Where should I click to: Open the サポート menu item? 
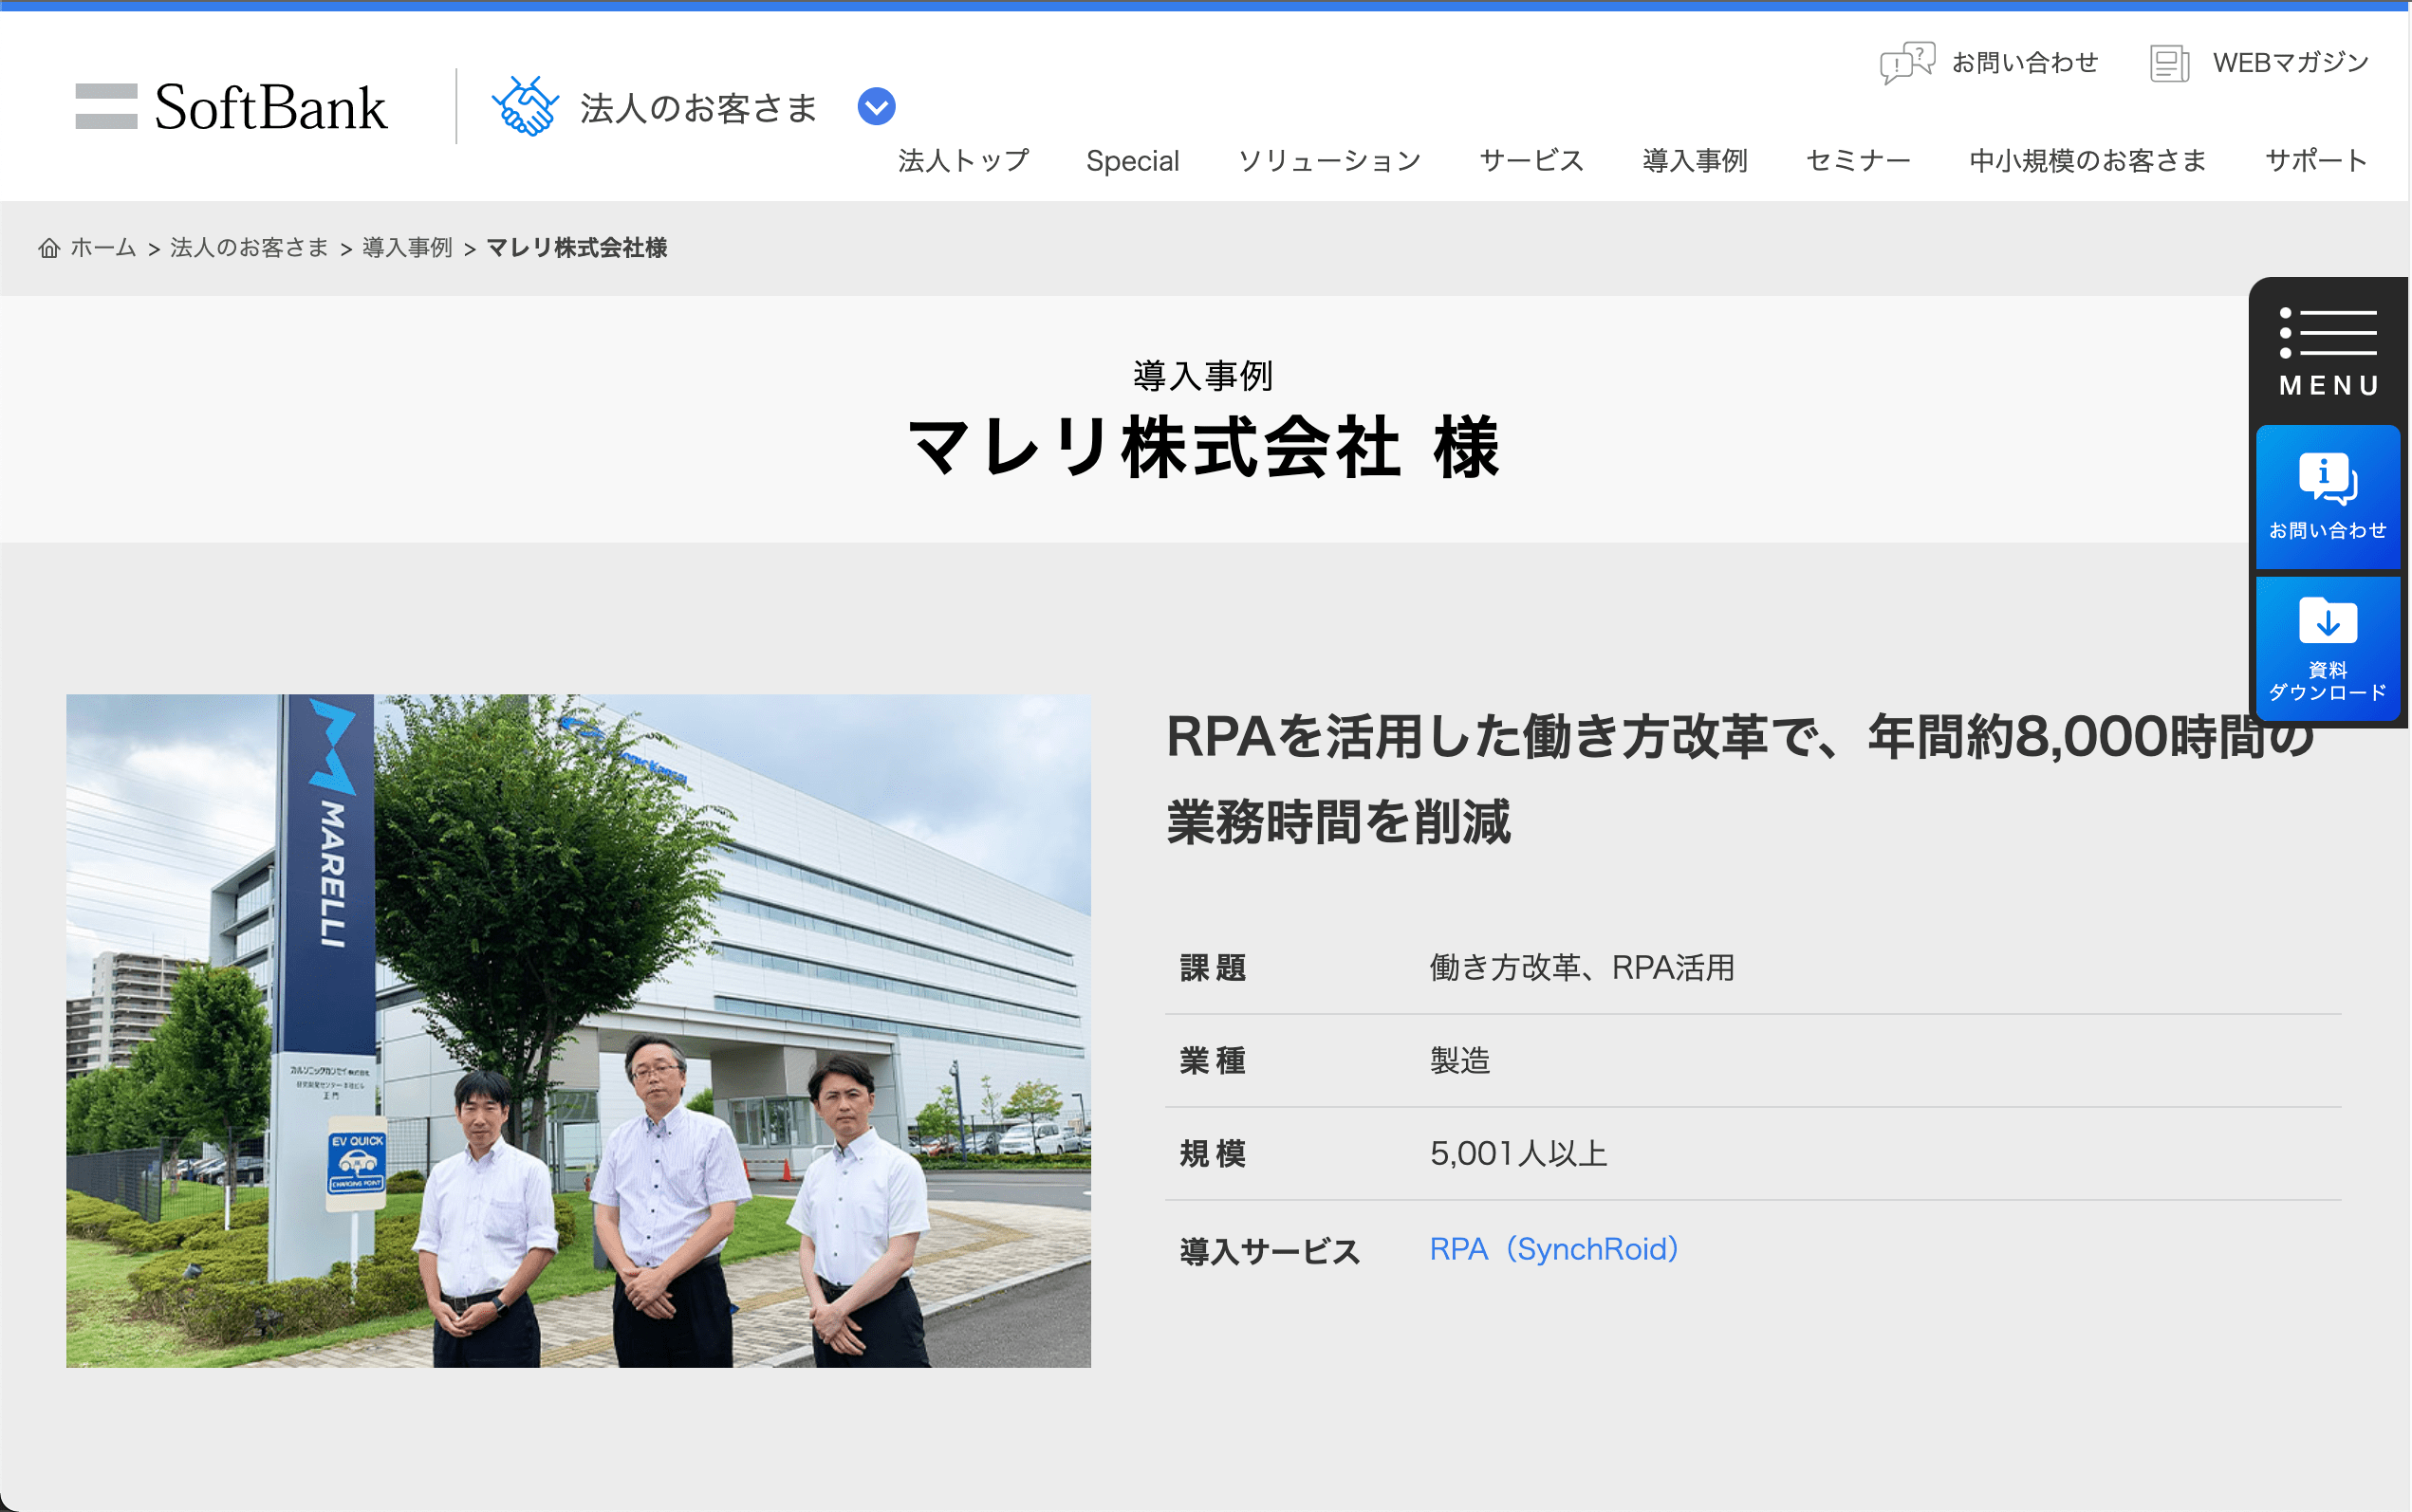[x=2316, y=161]
